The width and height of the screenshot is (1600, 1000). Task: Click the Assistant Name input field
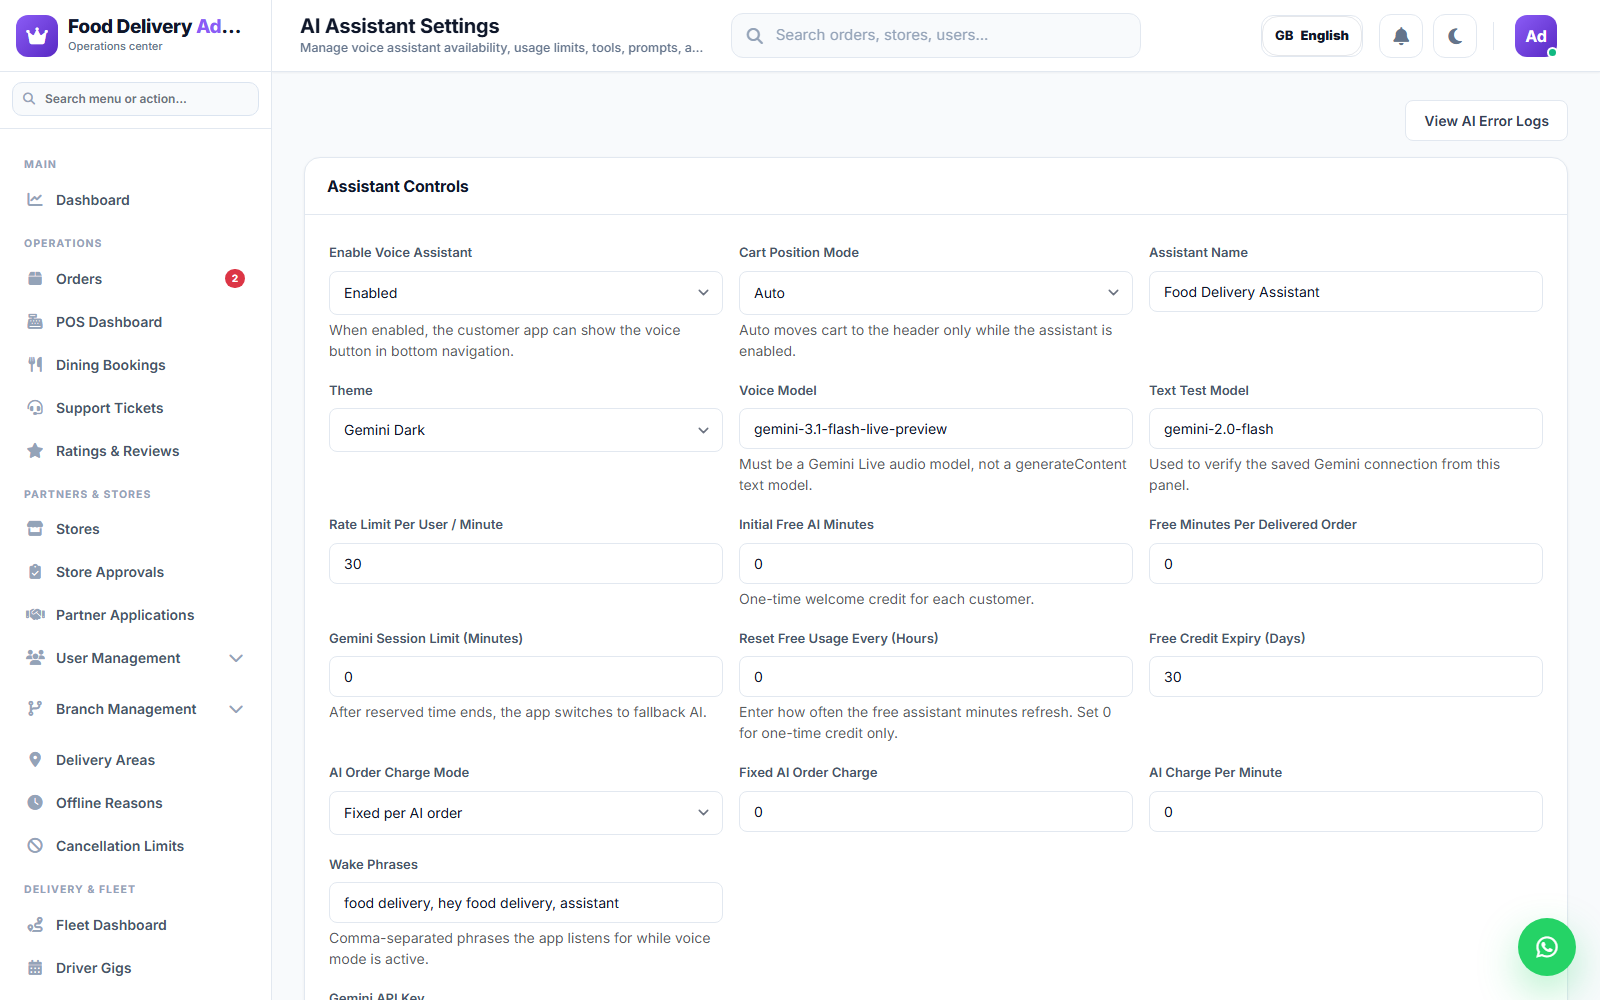(1346, 292)
